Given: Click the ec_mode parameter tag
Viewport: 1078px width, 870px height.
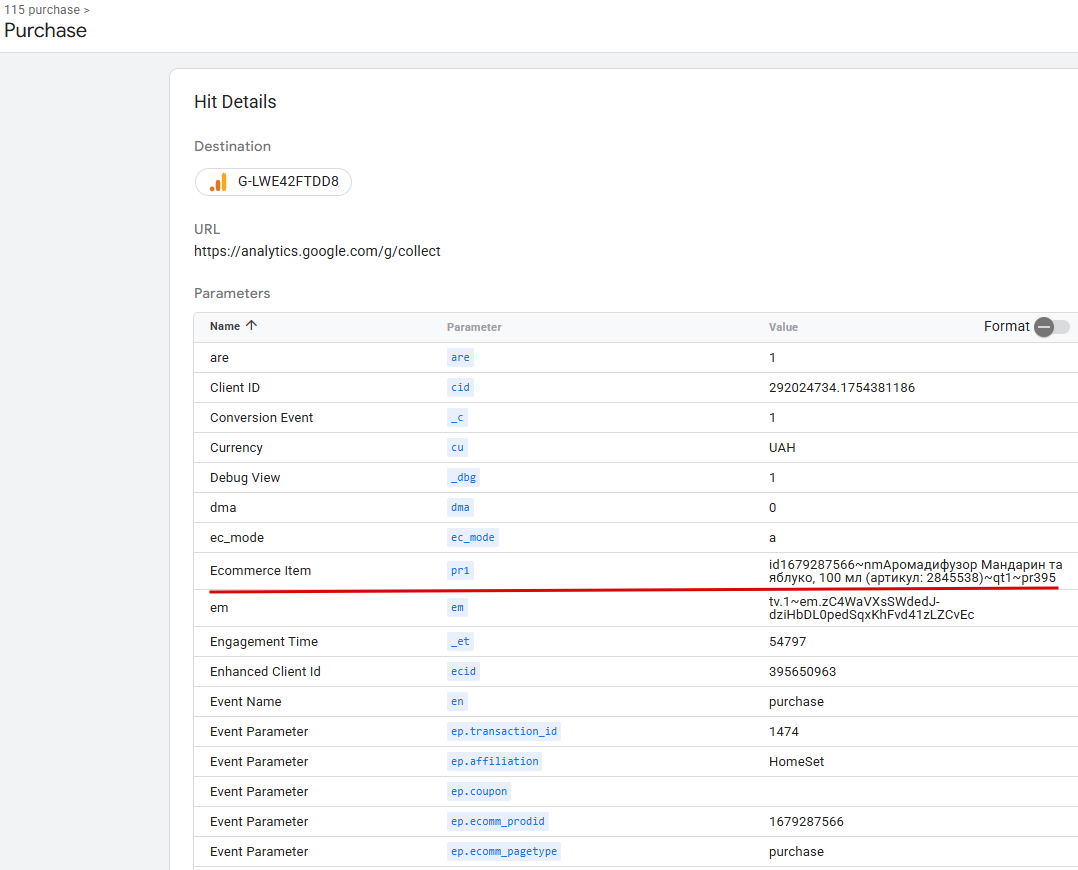Looking at the screenshot, I should click(x=472, y=537).
